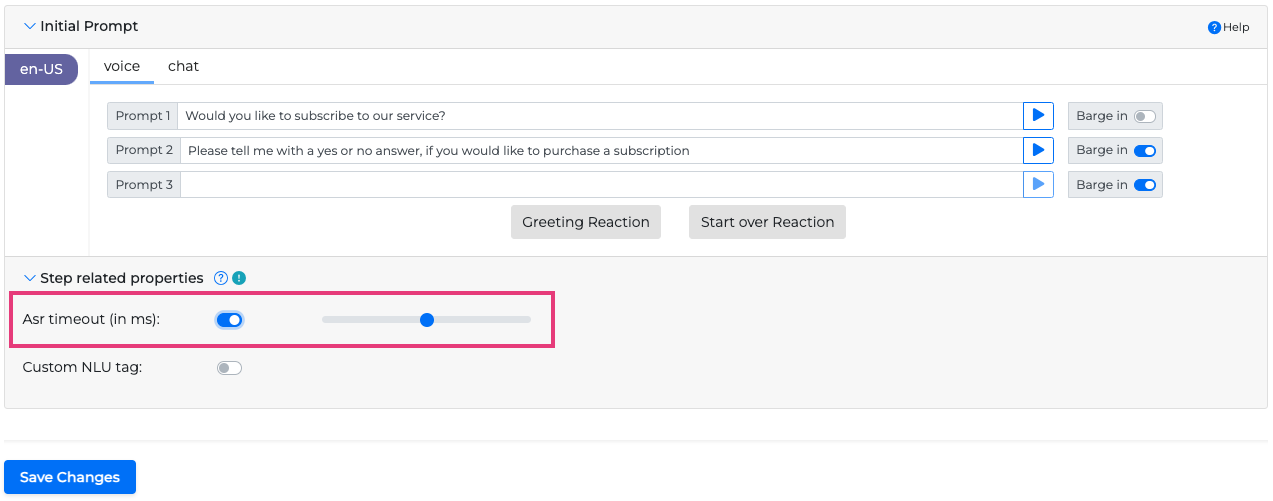Image resolution: width=1273 pixels, height=501 pixels.
Task: Click into the empty Prompt 3 text field
Action: coord(600,185)
